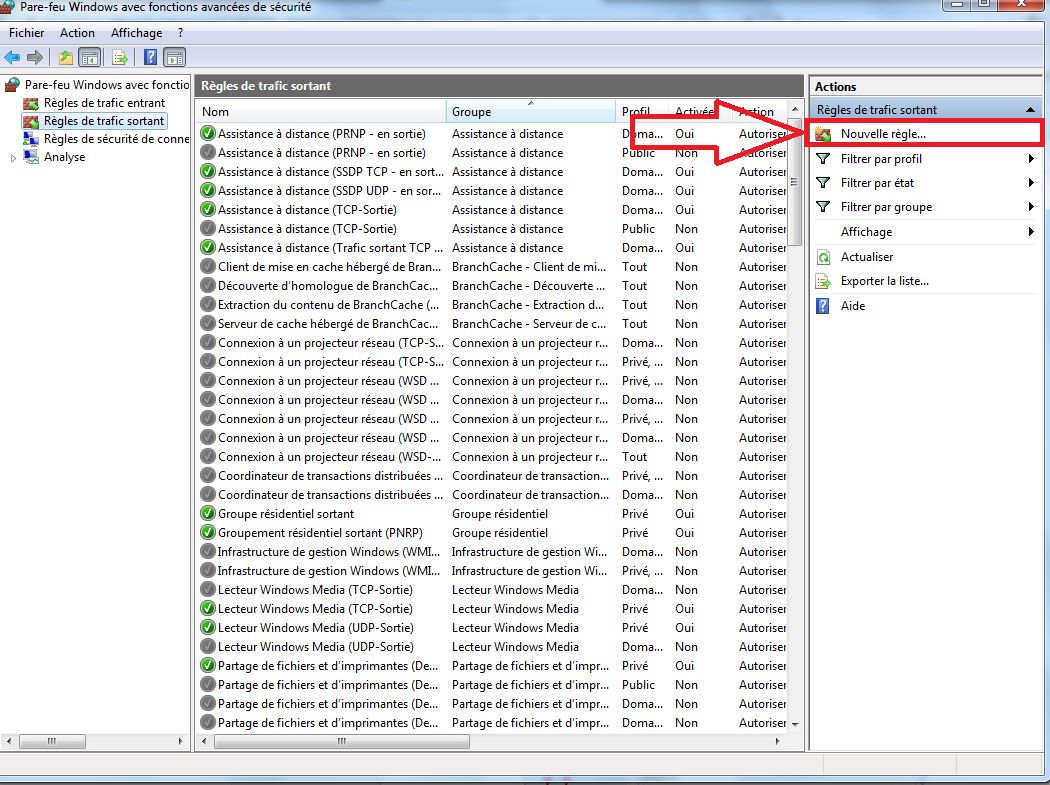Click Nouvelle règle... action
The image size is (1050, 785).
[883, 134]
